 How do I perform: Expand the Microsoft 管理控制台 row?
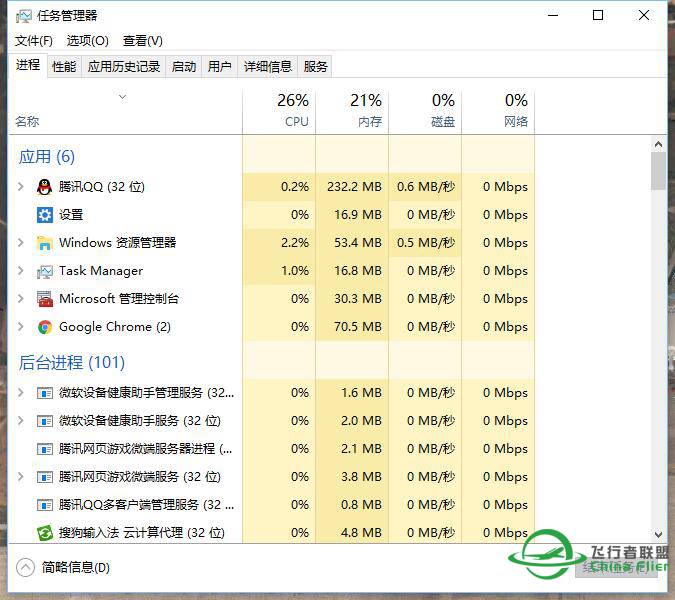click(x=20, y=298)
